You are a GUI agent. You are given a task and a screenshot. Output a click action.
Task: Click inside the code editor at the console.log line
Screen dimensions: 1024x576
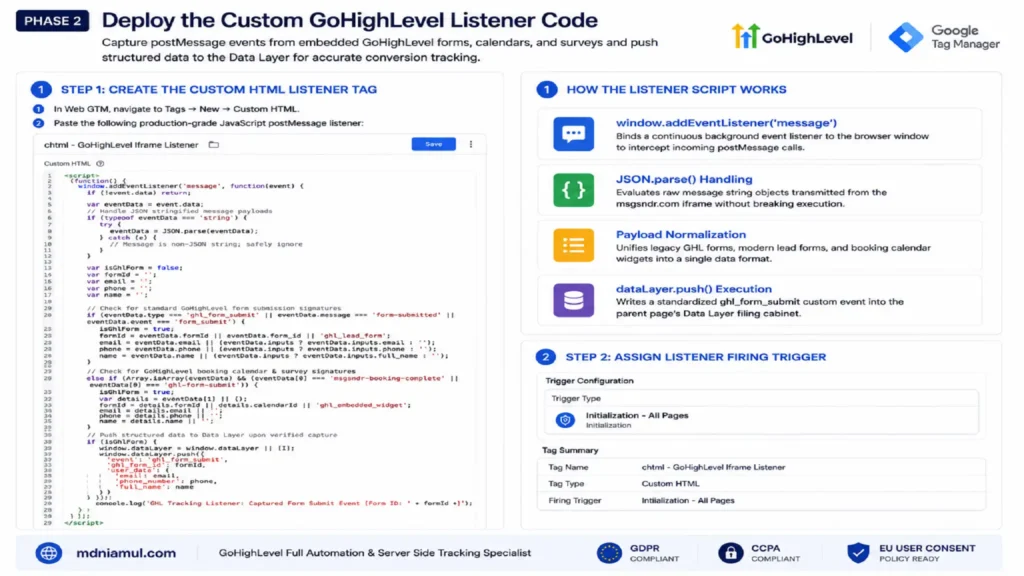click(x=283, y=504)
